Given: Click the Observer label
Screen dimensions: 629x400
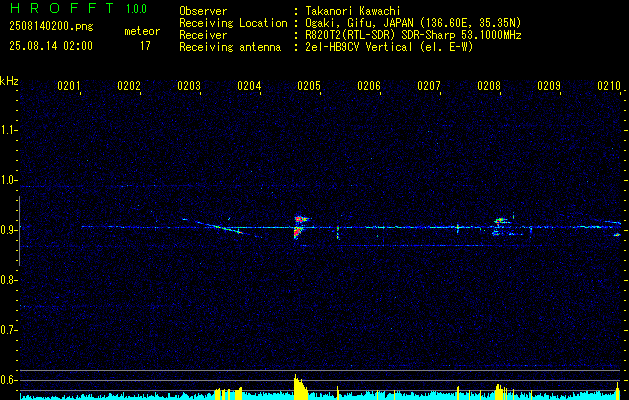Looking at the screenshot, I should coord(203,11).
